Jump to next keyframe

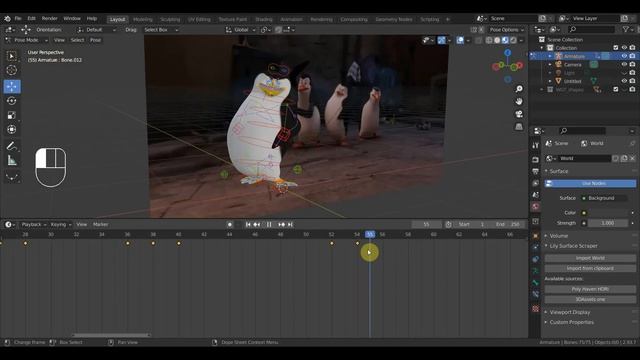(x=281, y=224)
